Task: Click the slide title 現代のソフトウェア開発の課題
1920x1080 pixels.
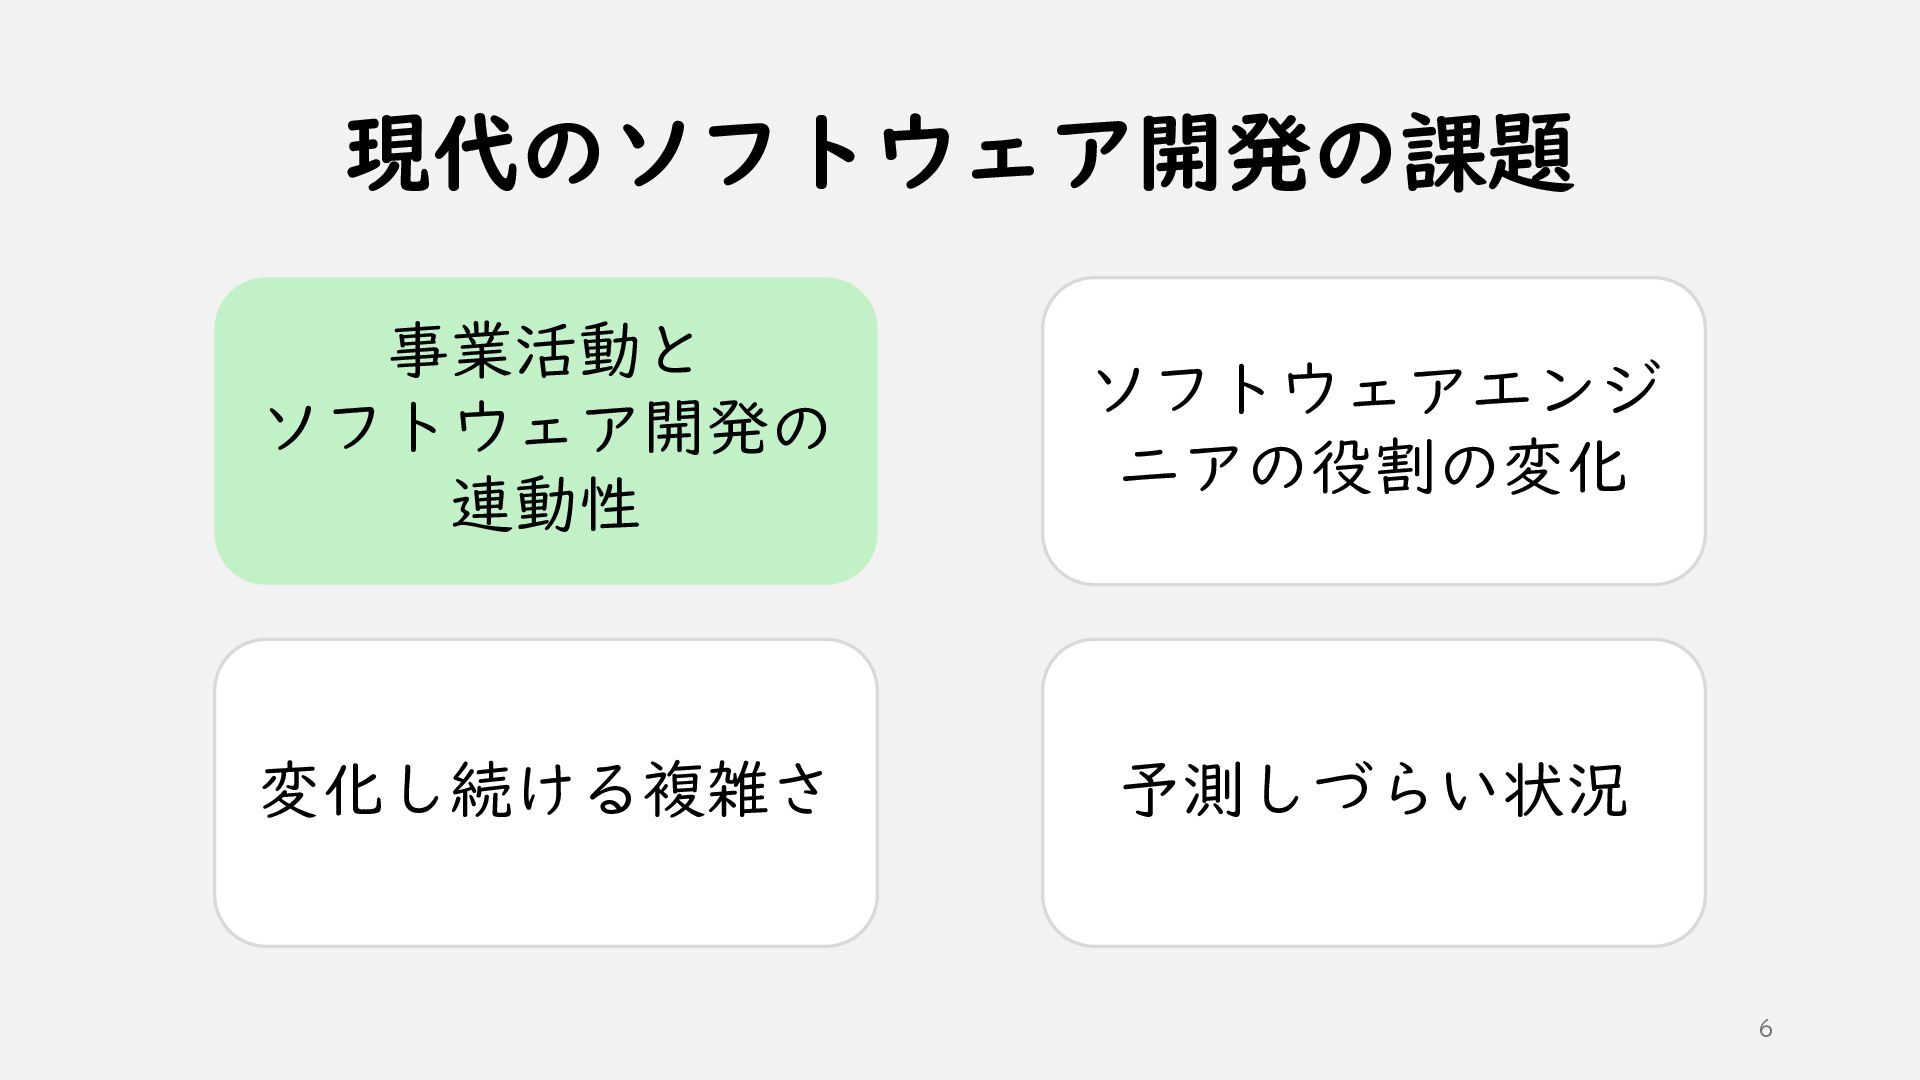Action: click(960, 153)
